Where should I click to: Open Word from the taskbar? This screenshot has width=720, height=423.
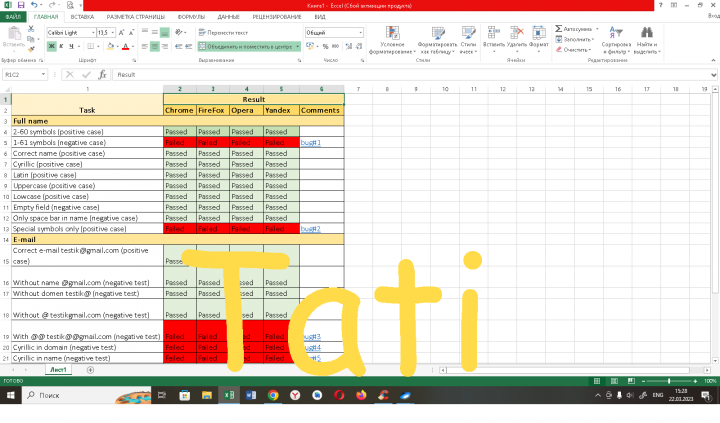251,395
